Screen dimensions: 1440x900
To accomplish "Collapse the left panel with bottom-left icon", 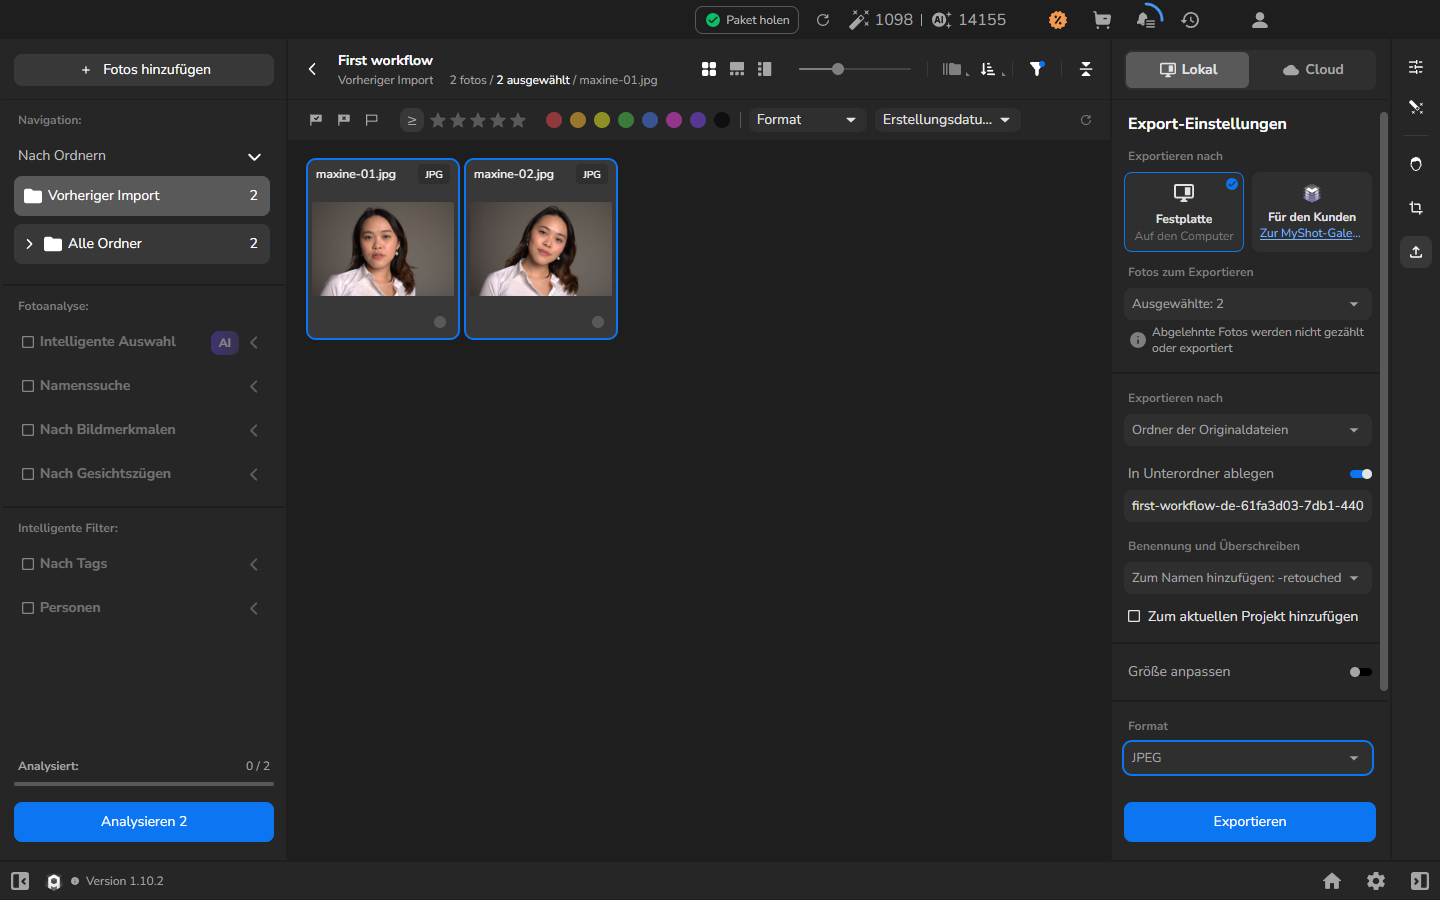I will tap(20, 881).
